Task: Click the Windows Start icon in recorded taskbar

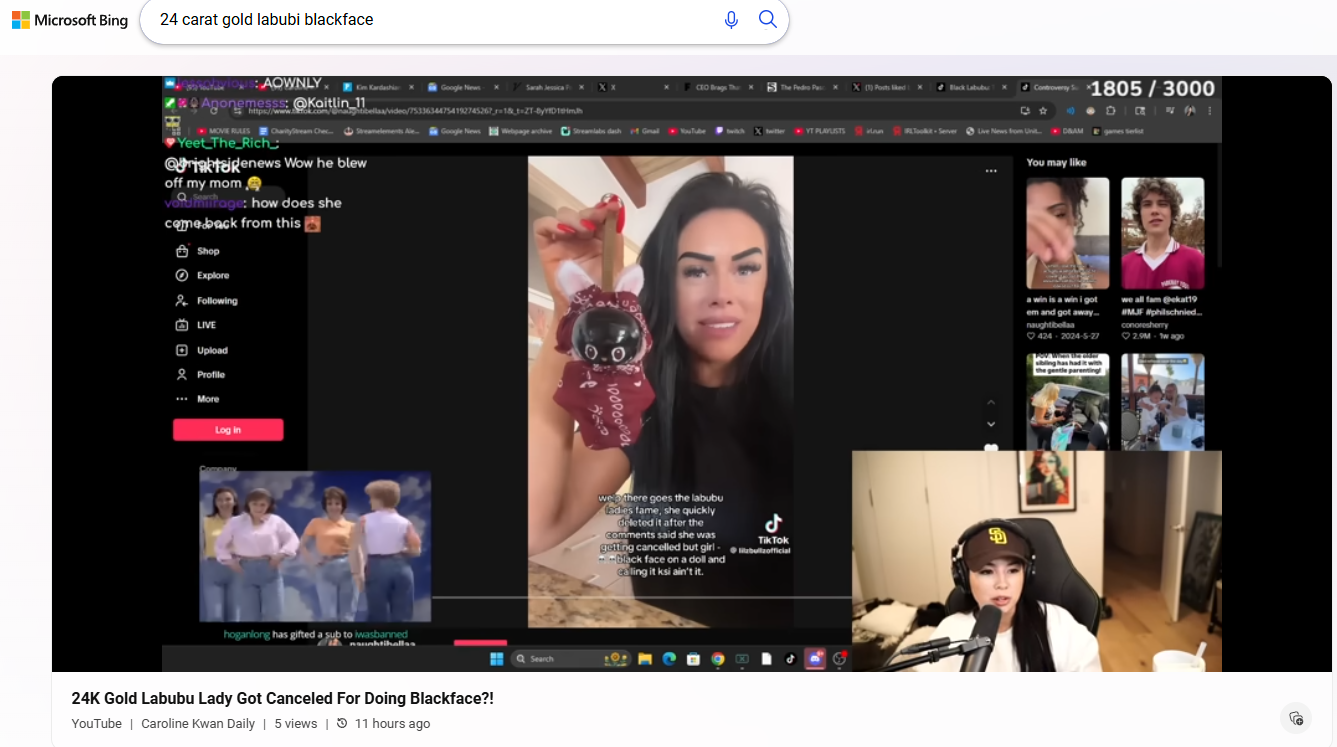Action: coord(496,659)
